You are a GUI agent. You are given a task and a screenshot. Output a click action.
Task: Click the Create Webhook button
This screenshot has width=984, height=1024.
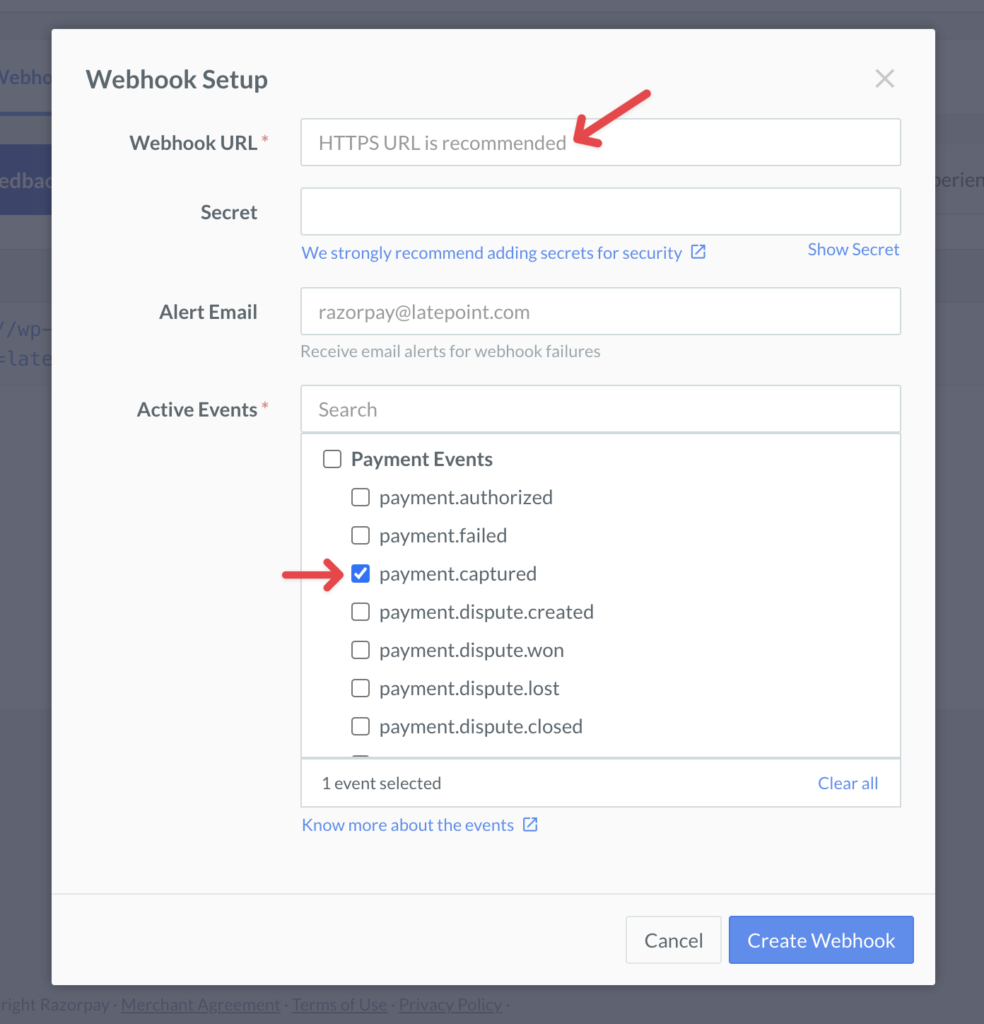coord(820,940)
